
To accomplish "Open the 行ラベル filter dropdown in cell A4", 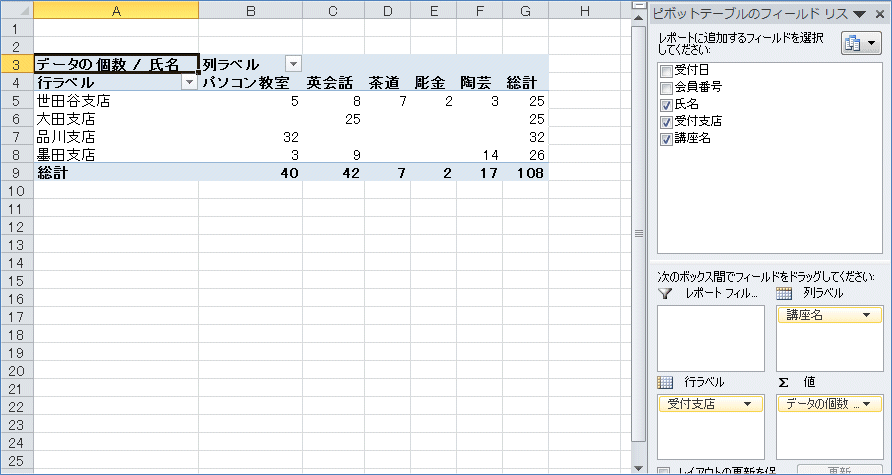I will pos(189,82).
